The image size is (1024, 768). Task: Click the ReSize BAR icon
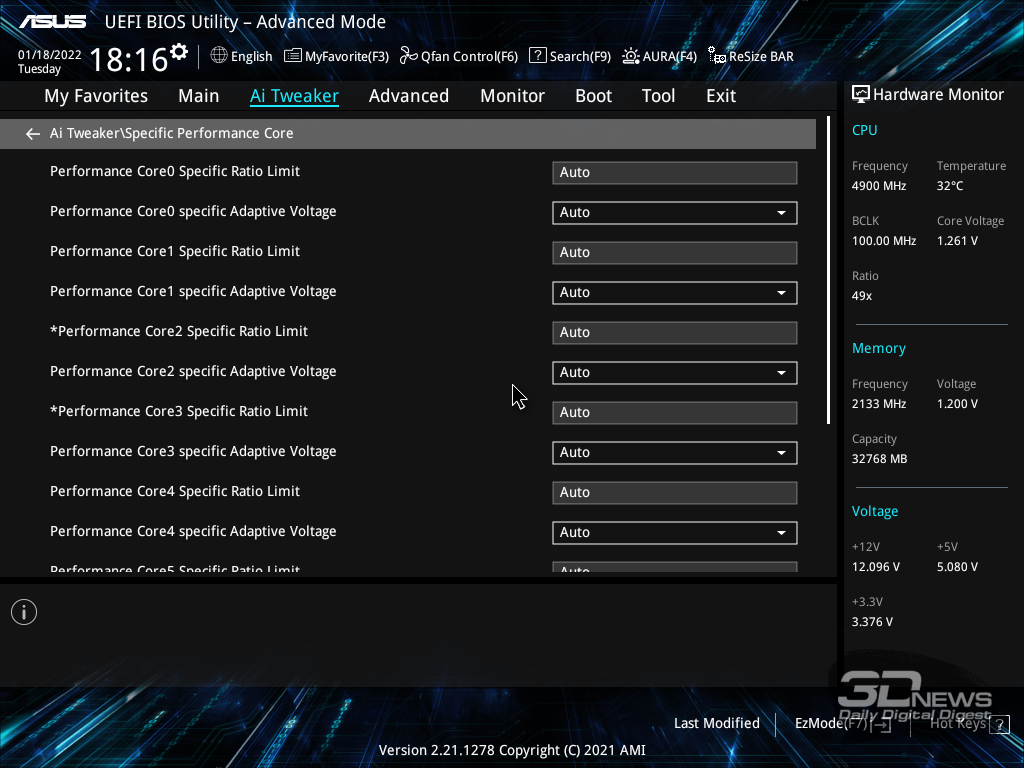717,56
